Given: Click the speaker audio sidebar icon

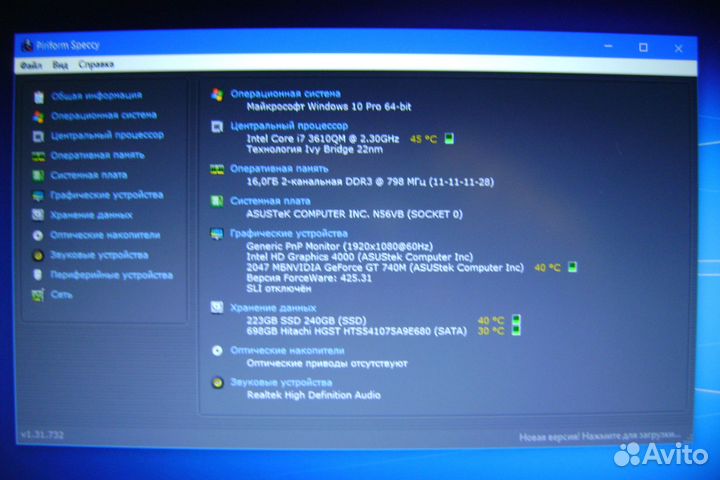Looking at the screenshot, I should pyautogui.click(x=38, y=255).
